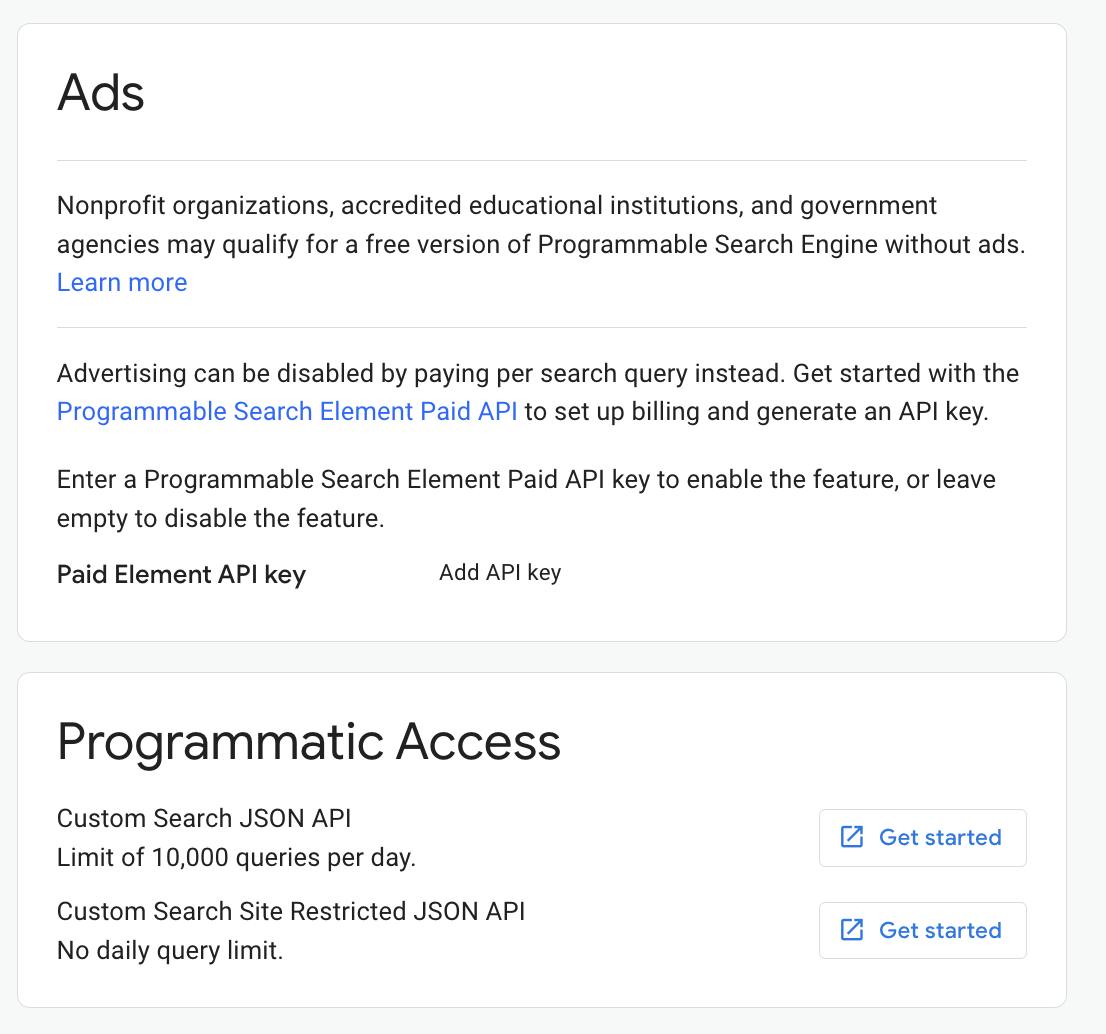Viewport: 1106px width, 1034px height.
Task: Click the Paid Element API key label
Action: pyautogui.click(x=181, y=575)
